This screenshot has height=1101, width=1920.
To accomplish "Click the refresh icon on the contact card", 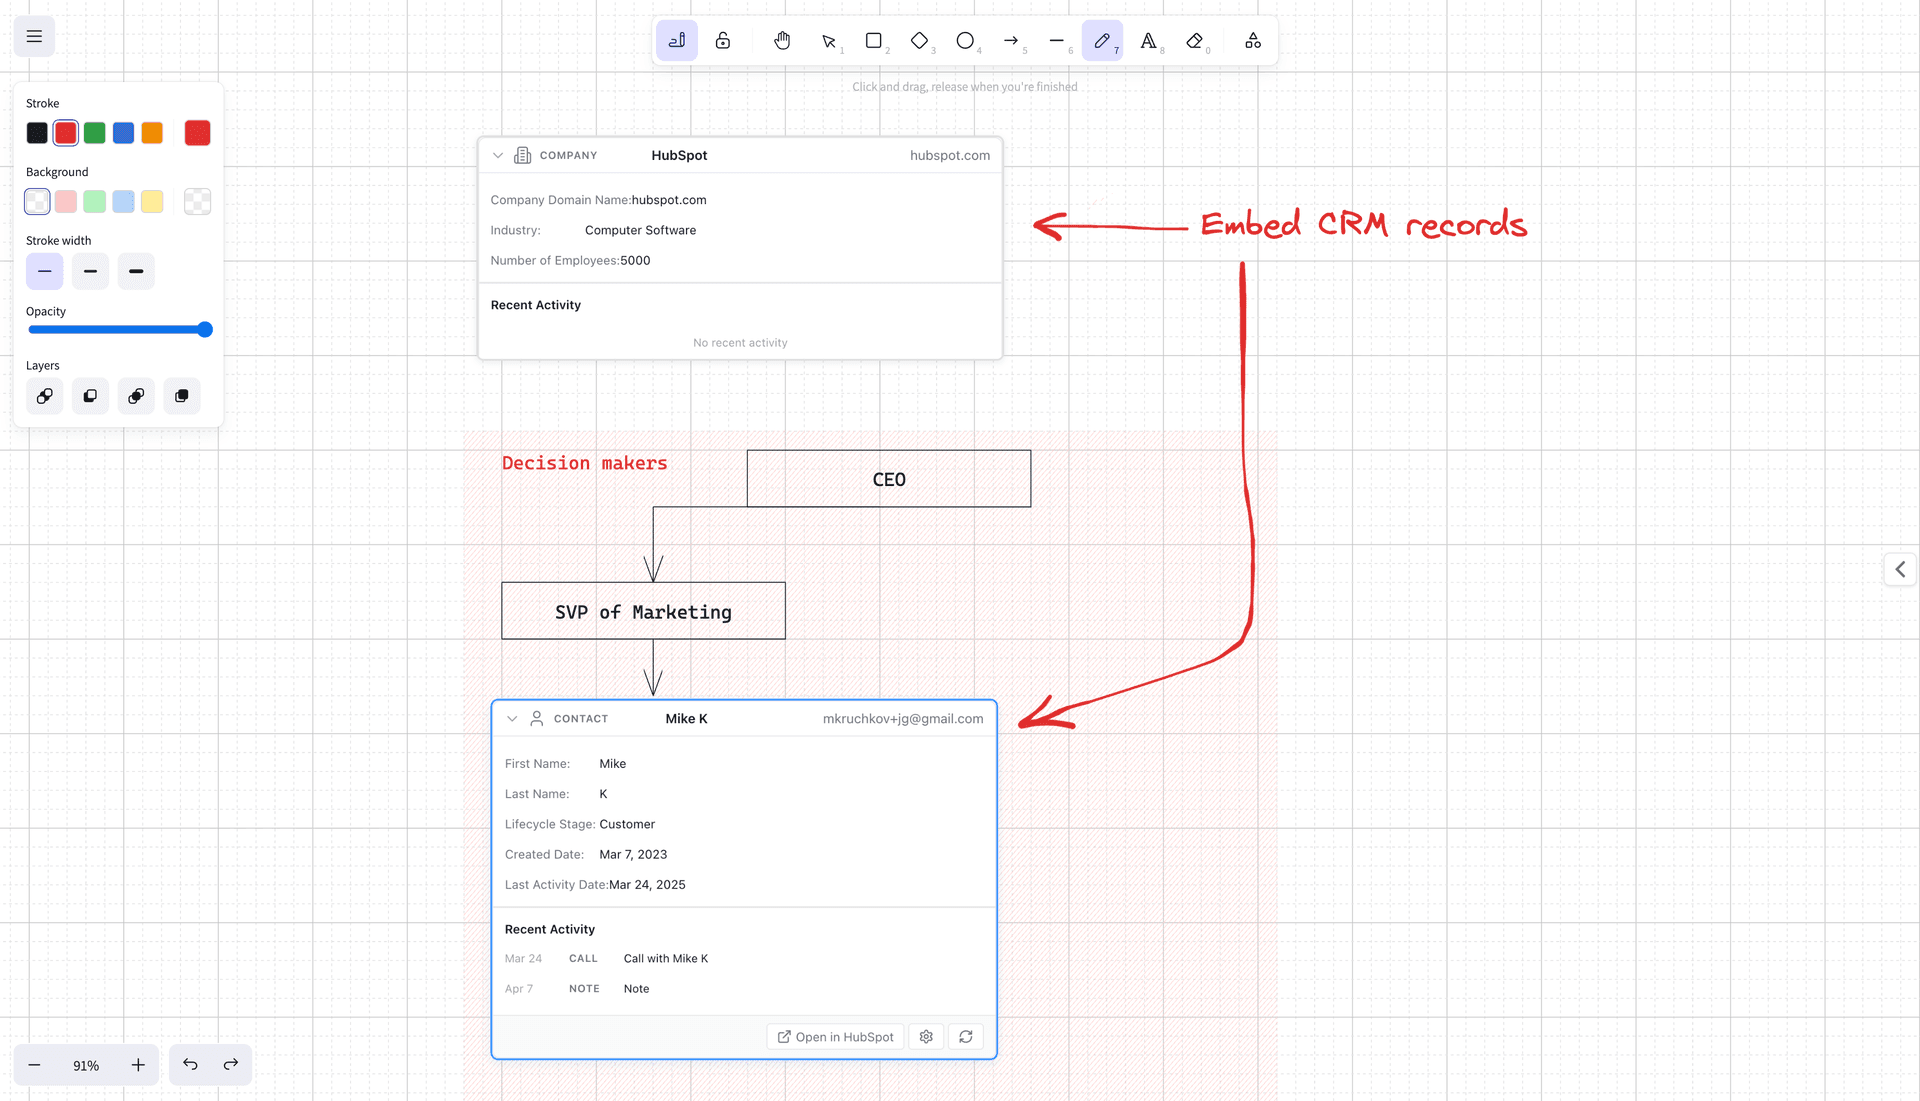I will point(965,1037).
